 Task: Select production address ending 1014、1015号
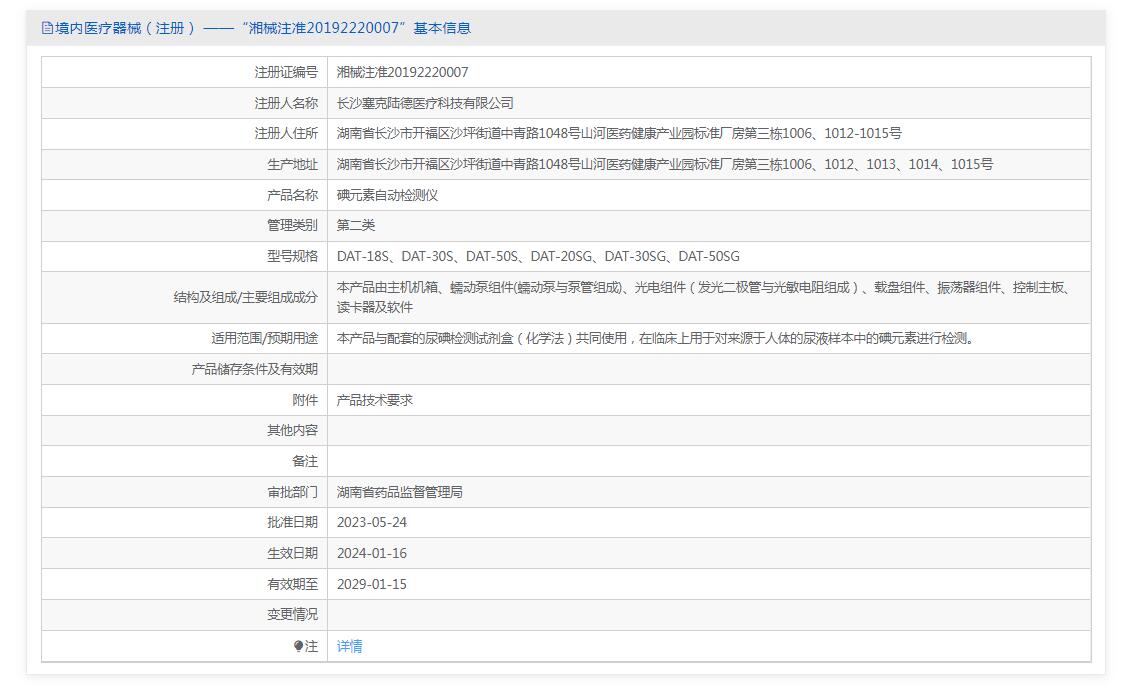click(664, 165)
